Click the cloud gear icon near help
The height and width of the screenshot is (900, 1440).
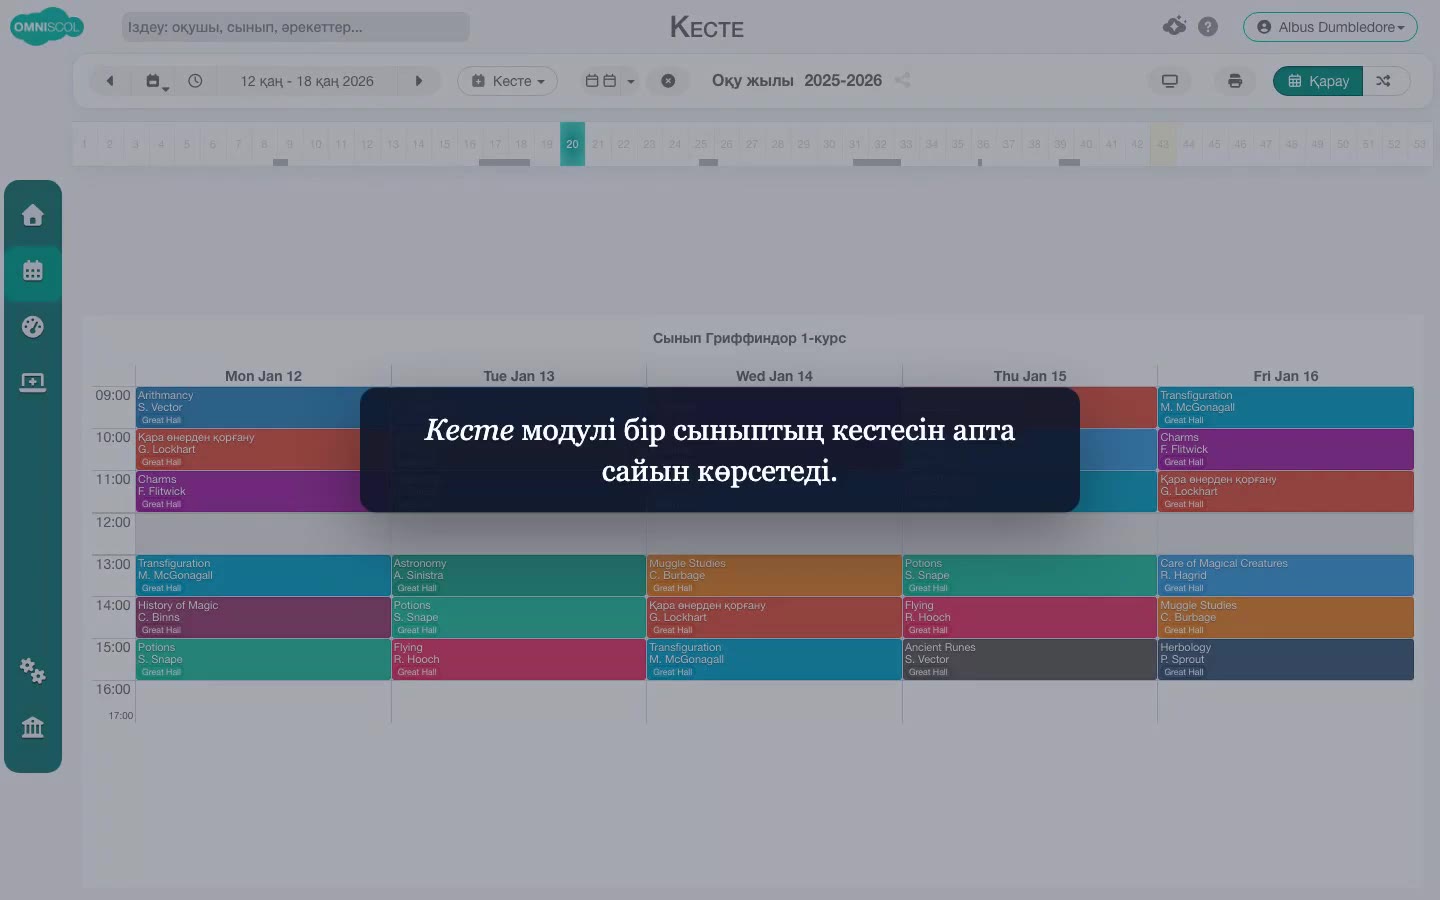coord(1175,26)
